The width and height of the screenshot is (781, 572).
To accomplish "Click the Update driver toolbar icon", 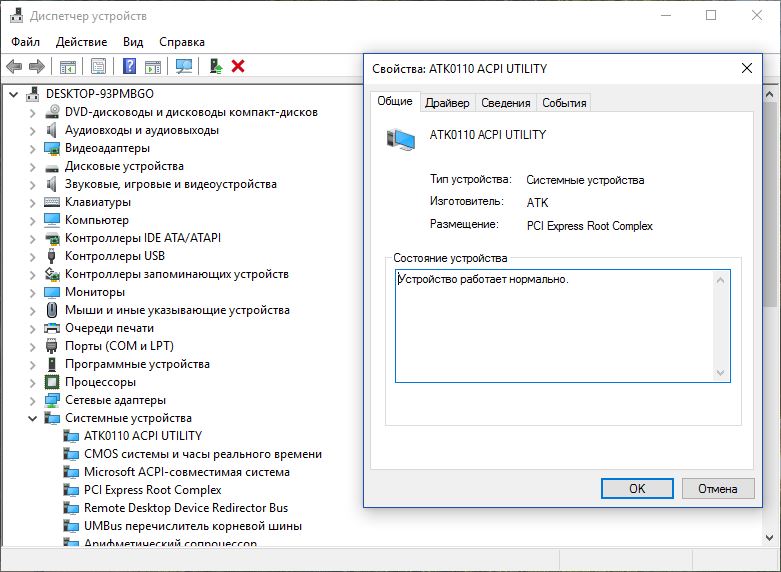I will point(215,66).
